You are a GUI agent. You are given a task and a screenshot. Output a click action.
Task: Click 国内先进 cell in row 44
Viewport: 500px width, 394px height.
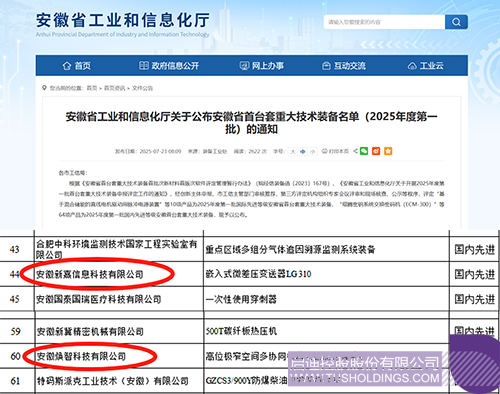coord(474,274)
